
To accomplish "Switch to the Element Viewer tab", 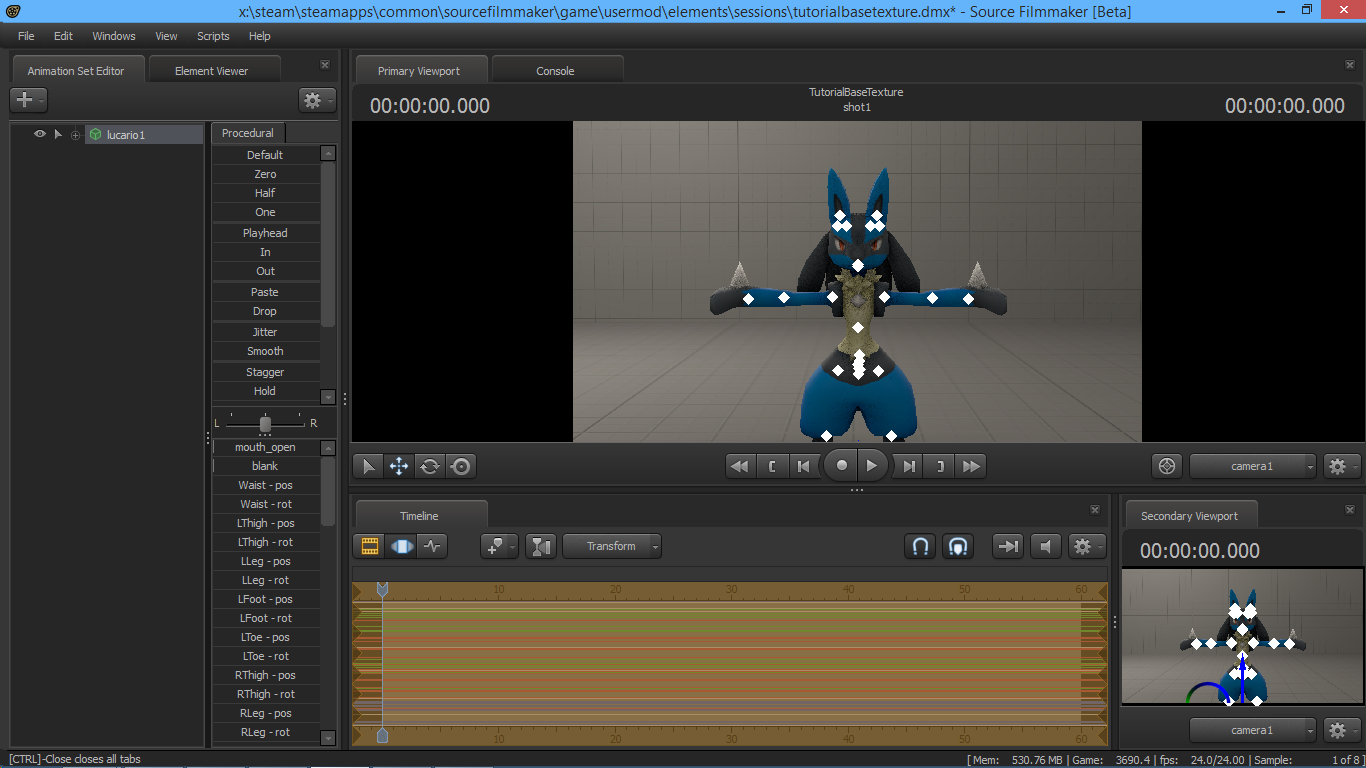I will point(211,71).
